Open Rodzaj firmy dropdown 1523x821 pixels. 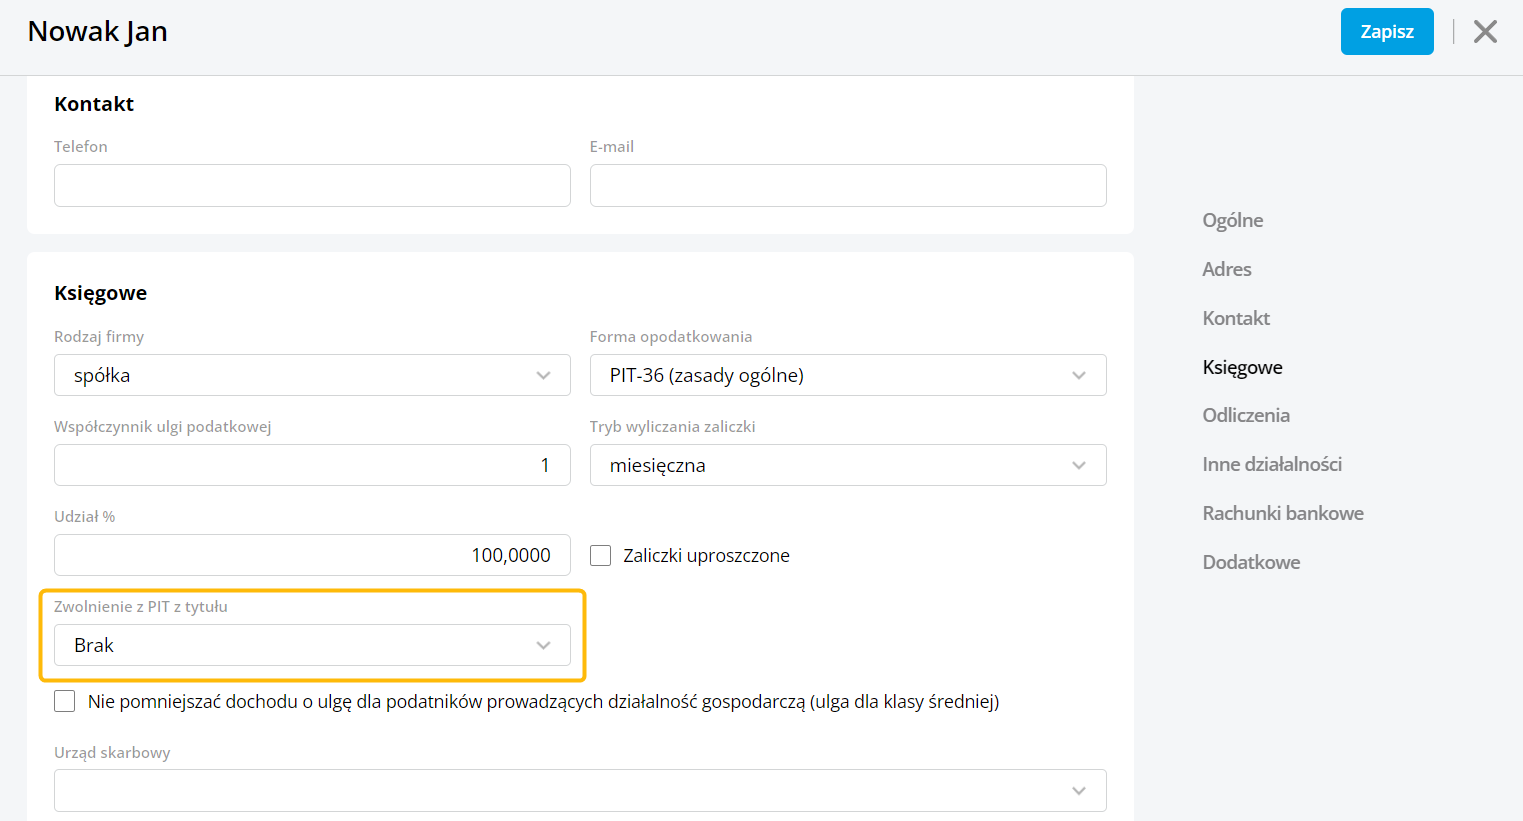pyautogui.click(x=312, y=375)
